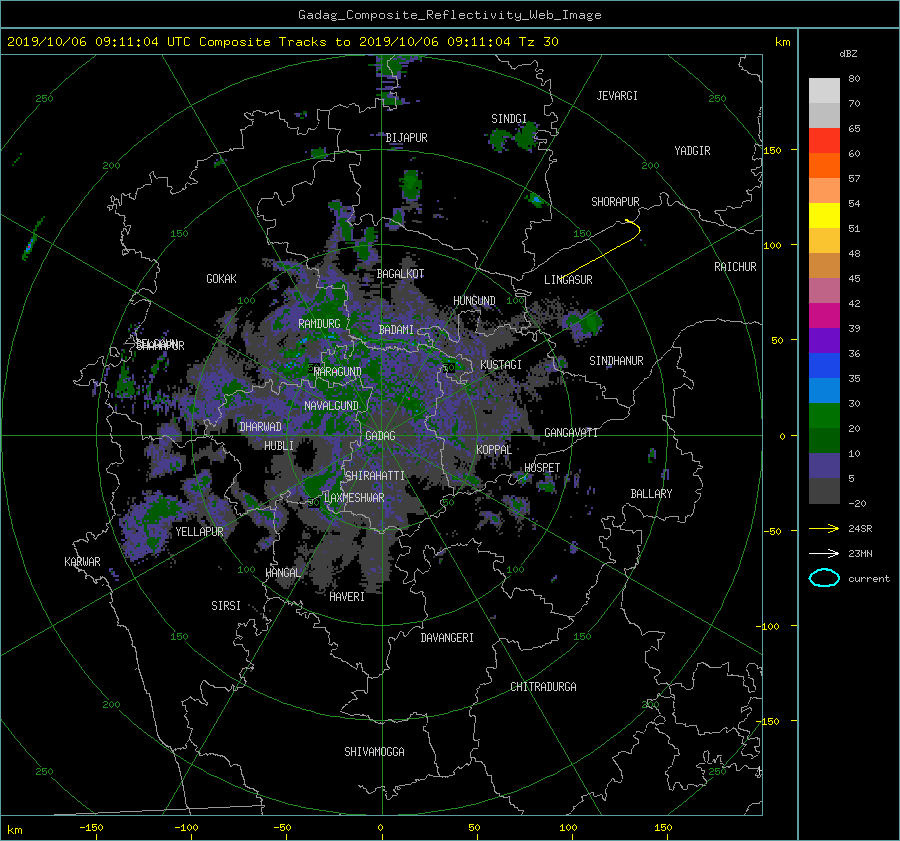Image resolution: width=900 pixels, height=841 pixels.
Task: Click the Gadag_Composite_Reflectivity_Web_Image title
Action: pyautogui.click(x=449, y=15)
